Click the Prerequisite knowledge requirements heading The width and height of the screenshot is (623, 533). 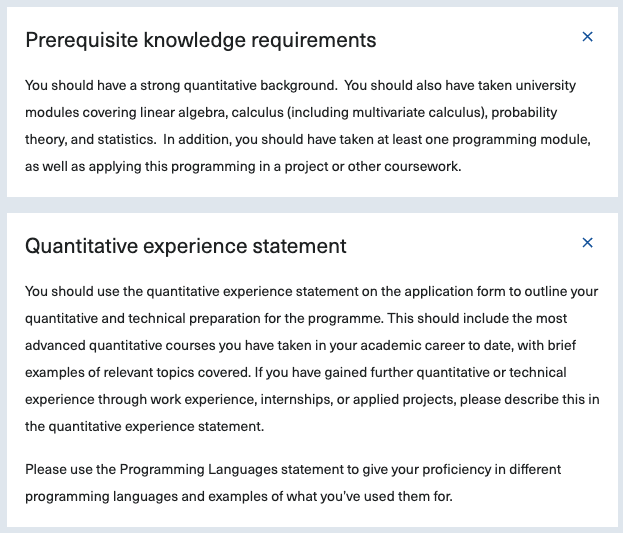point(201,40)
